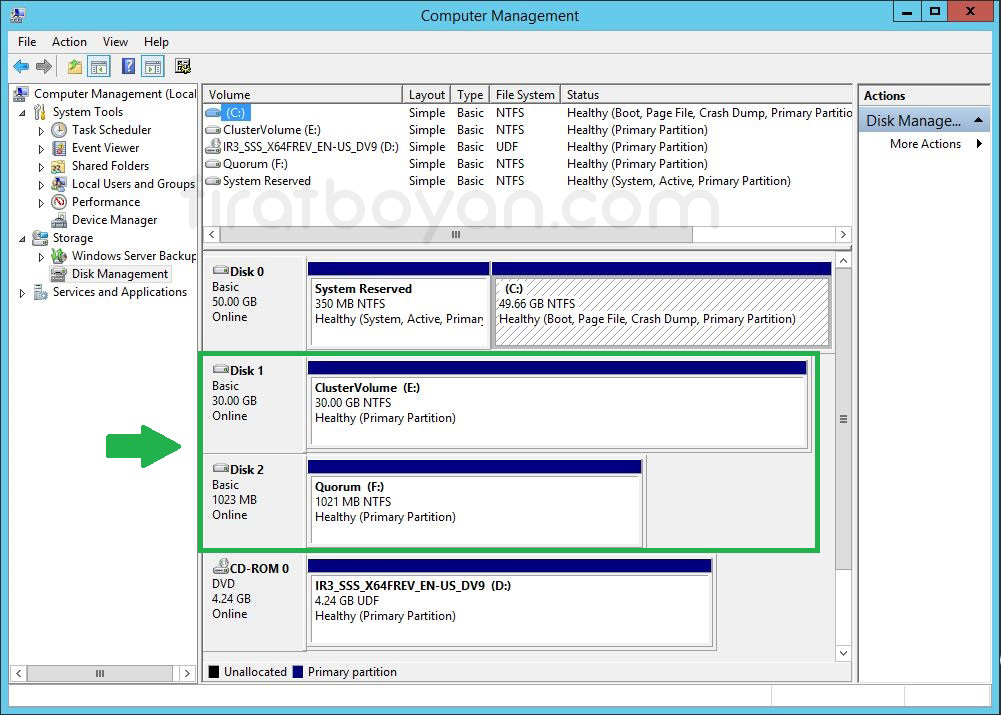The width and height of the screenshot is (1001, 715).
Task: Expand the Event Viewer node
Action: coord(41,149)
